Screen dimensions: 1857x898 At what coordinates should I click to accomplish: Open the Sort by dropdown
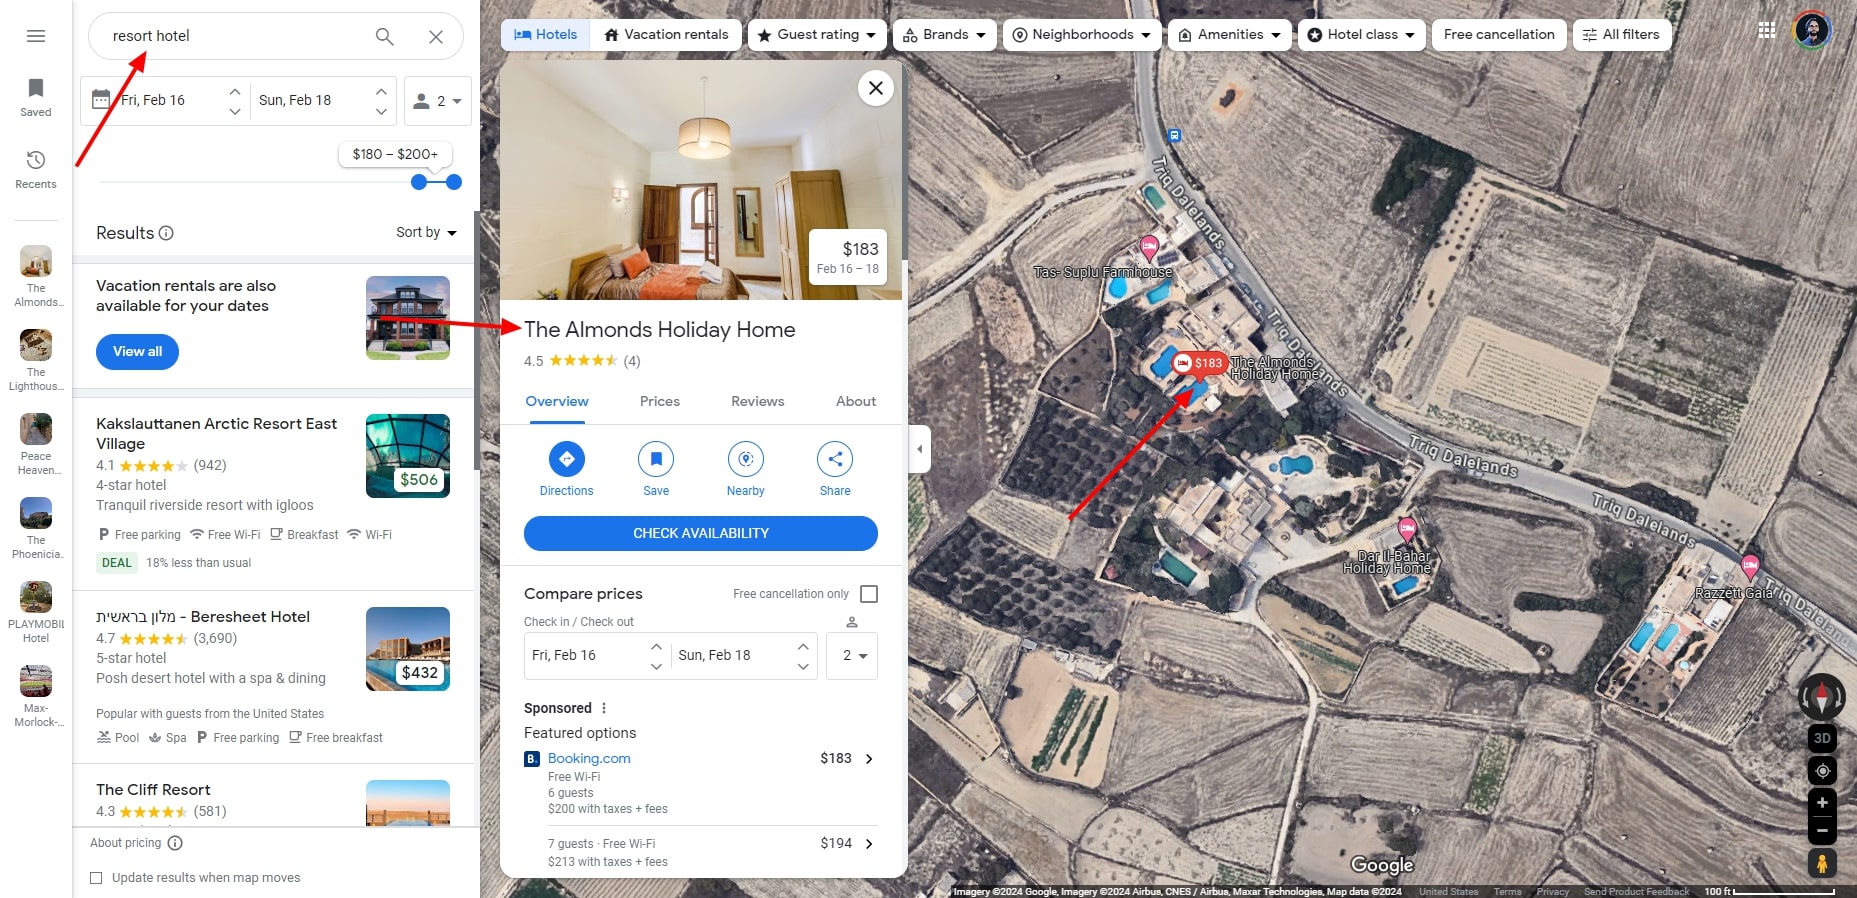coord(426,232)
